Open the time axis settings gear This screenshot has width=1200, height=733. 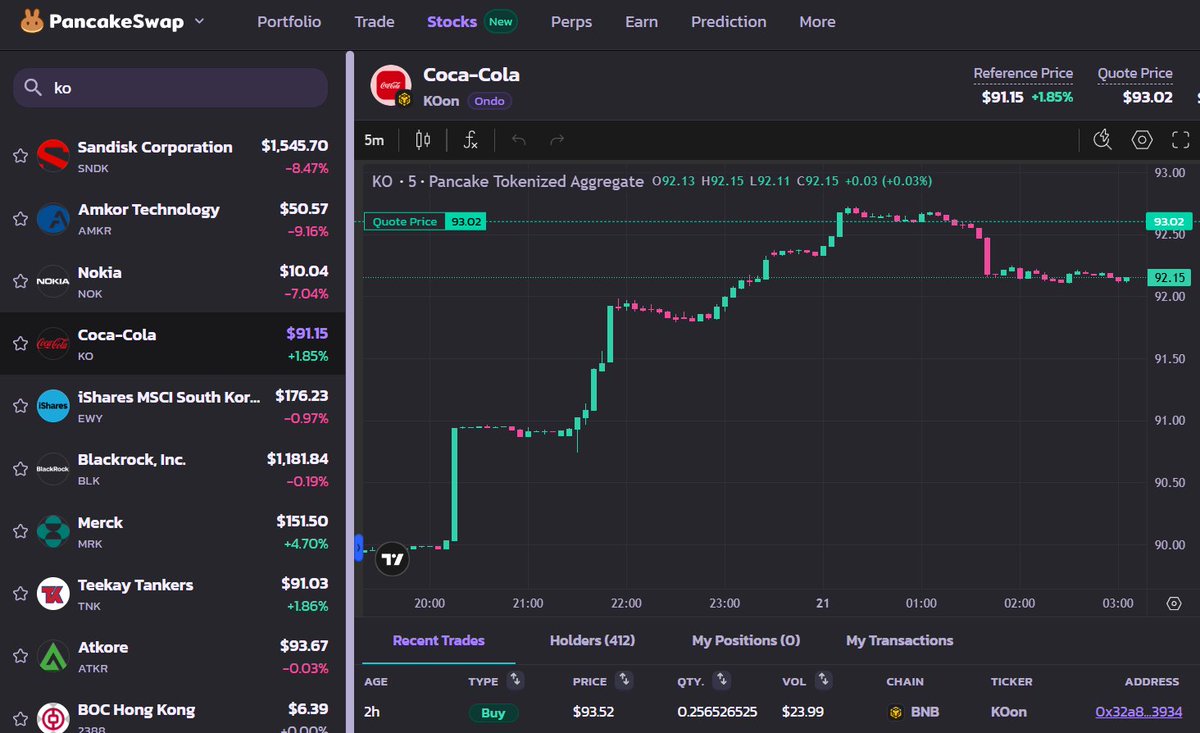pos(1174,603)
